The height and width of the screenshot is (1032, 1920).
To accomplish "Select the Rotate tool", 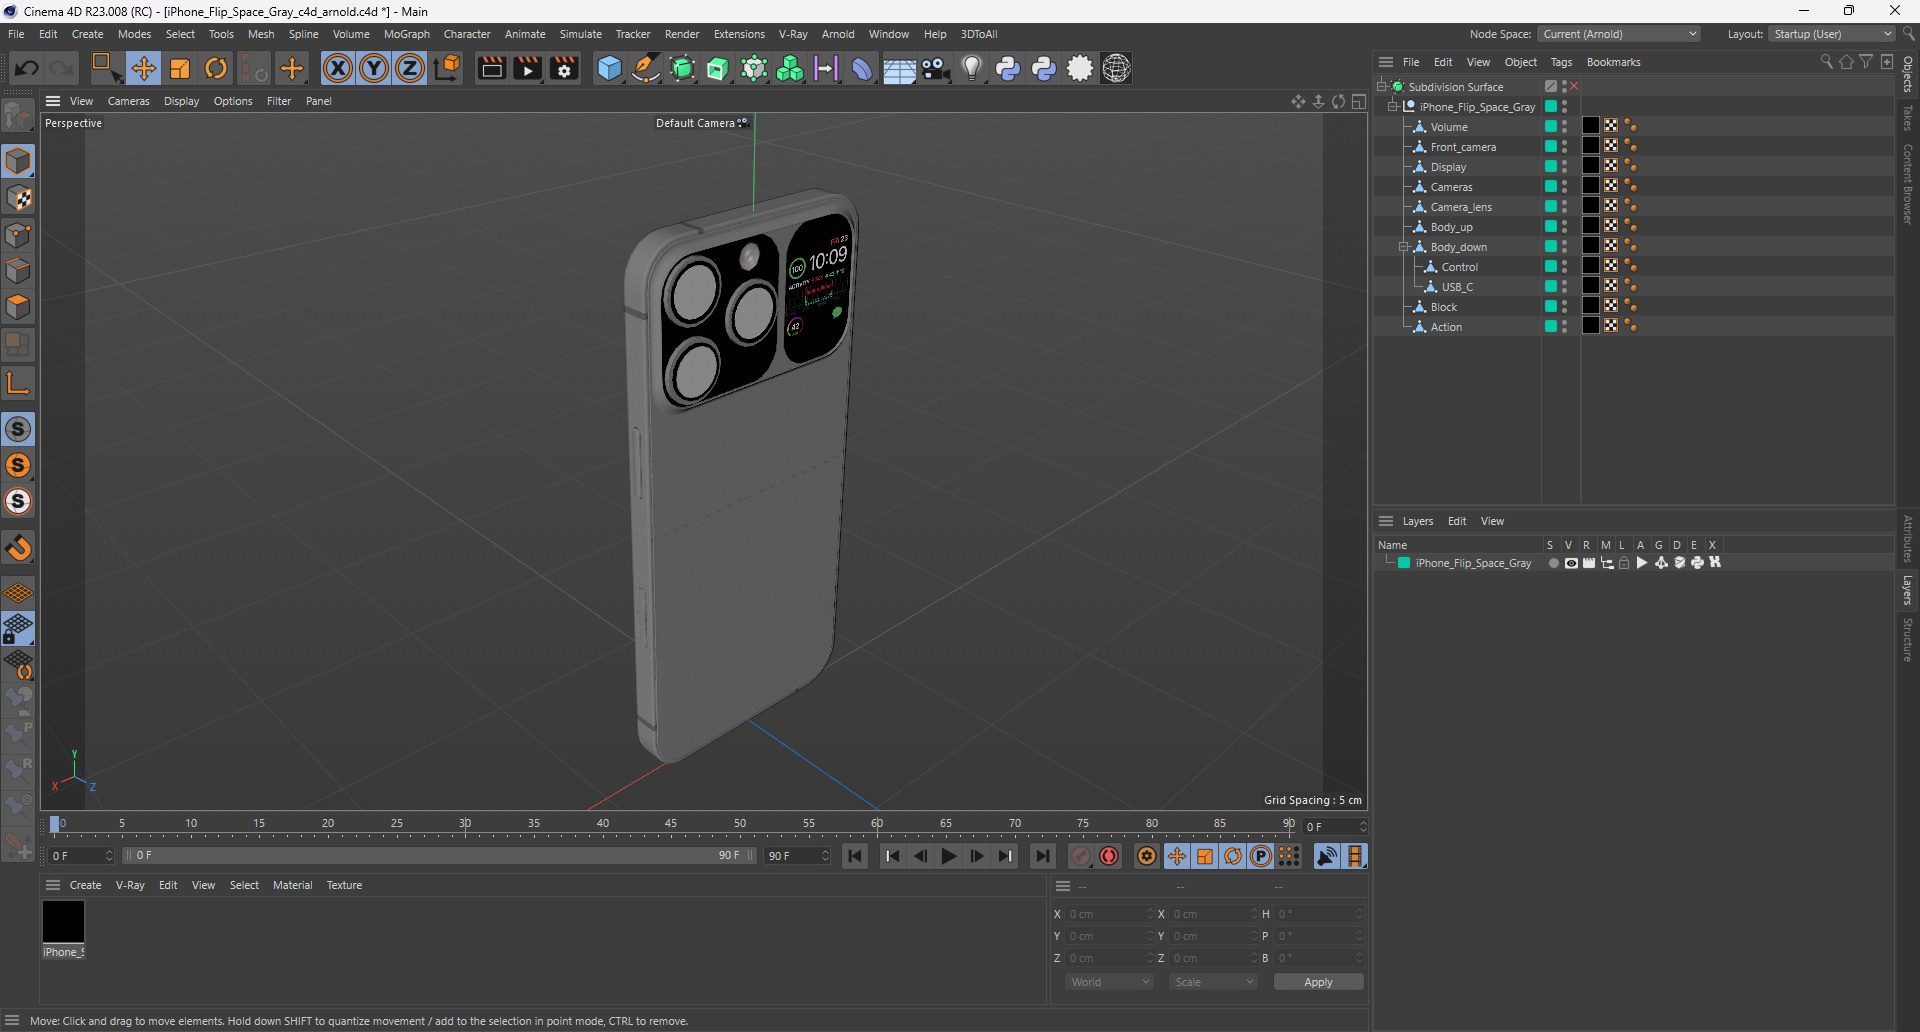I will click(216, 68).
